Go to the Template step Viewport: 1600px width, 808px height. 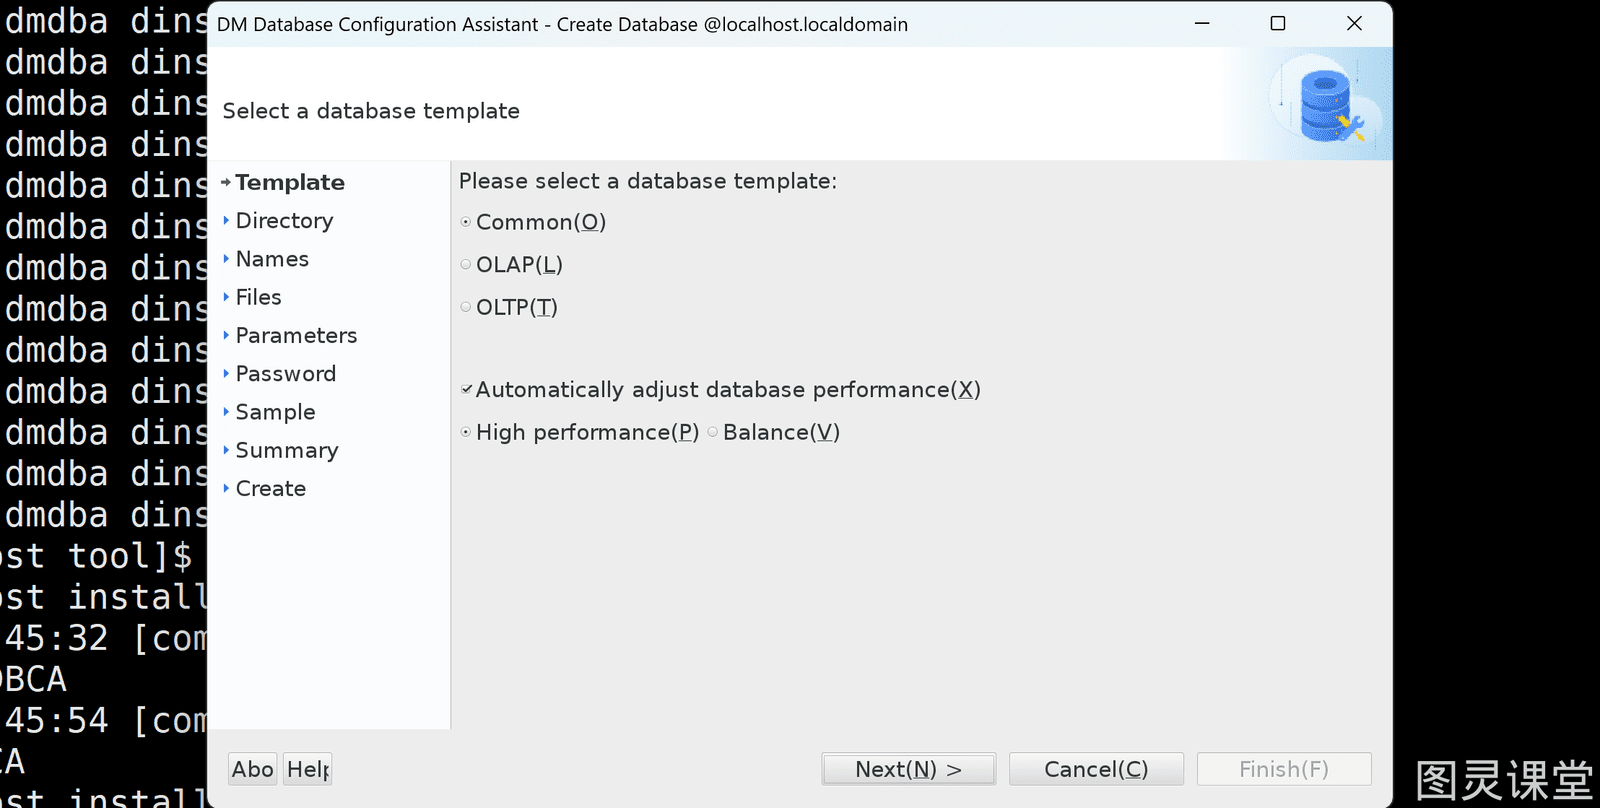(290, 182)
